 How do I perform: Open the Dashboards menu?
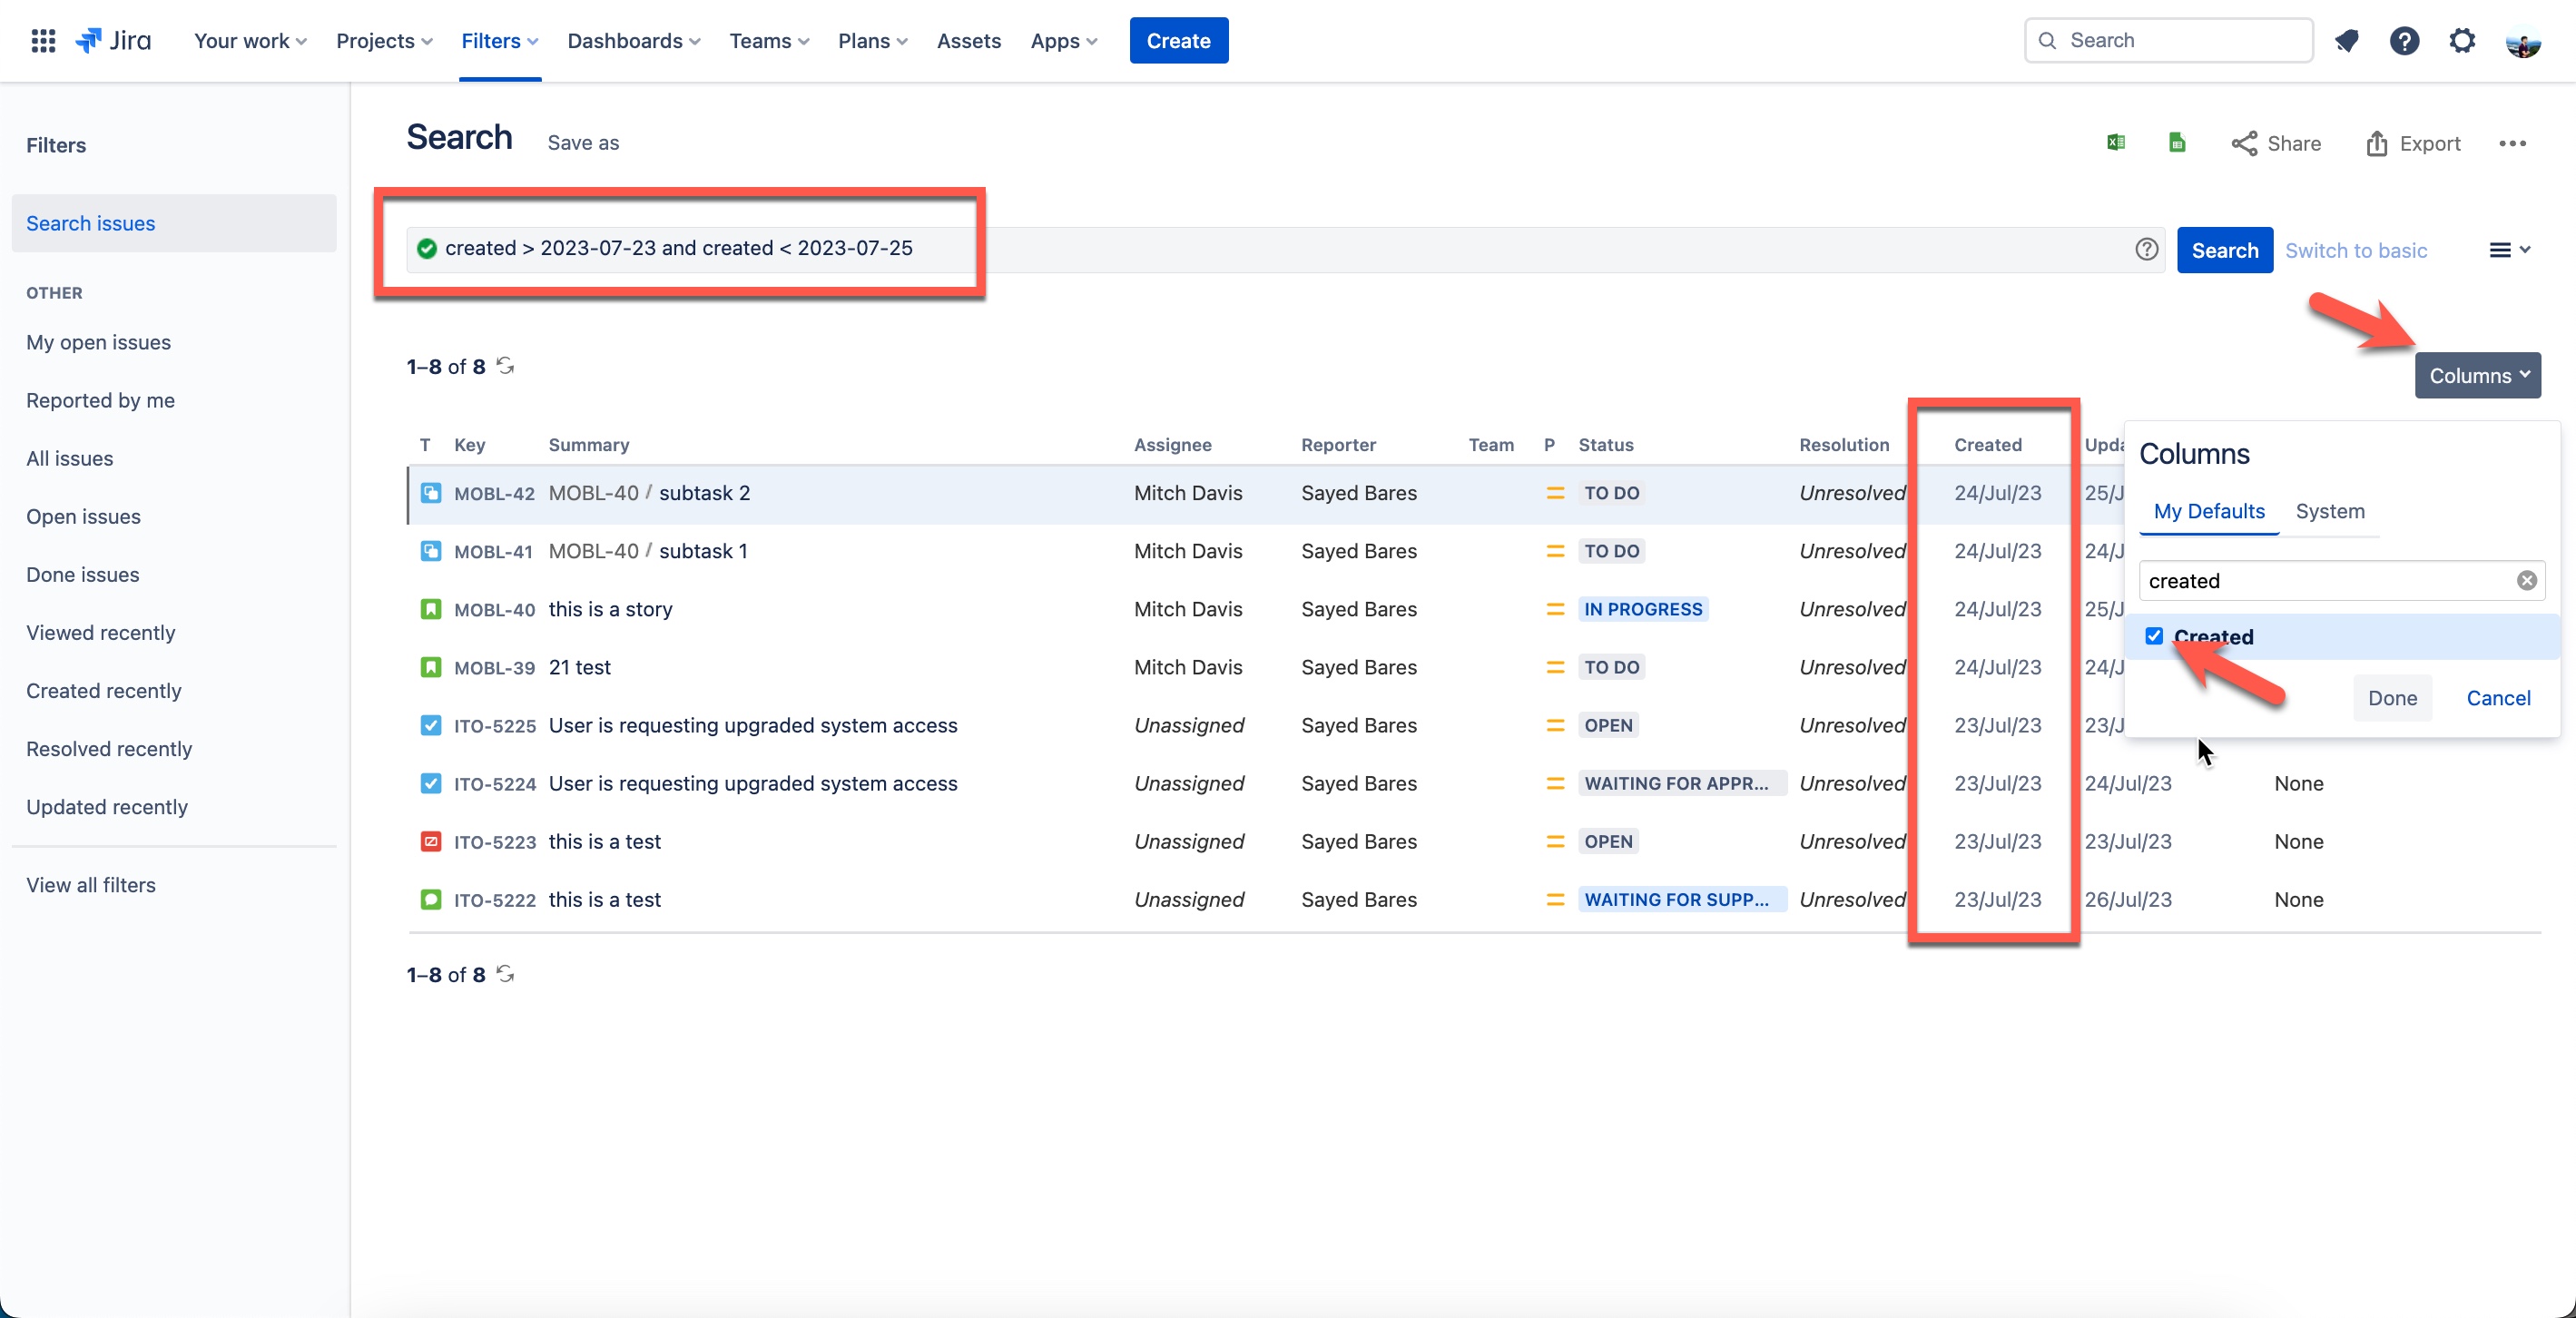click(633, 40)
